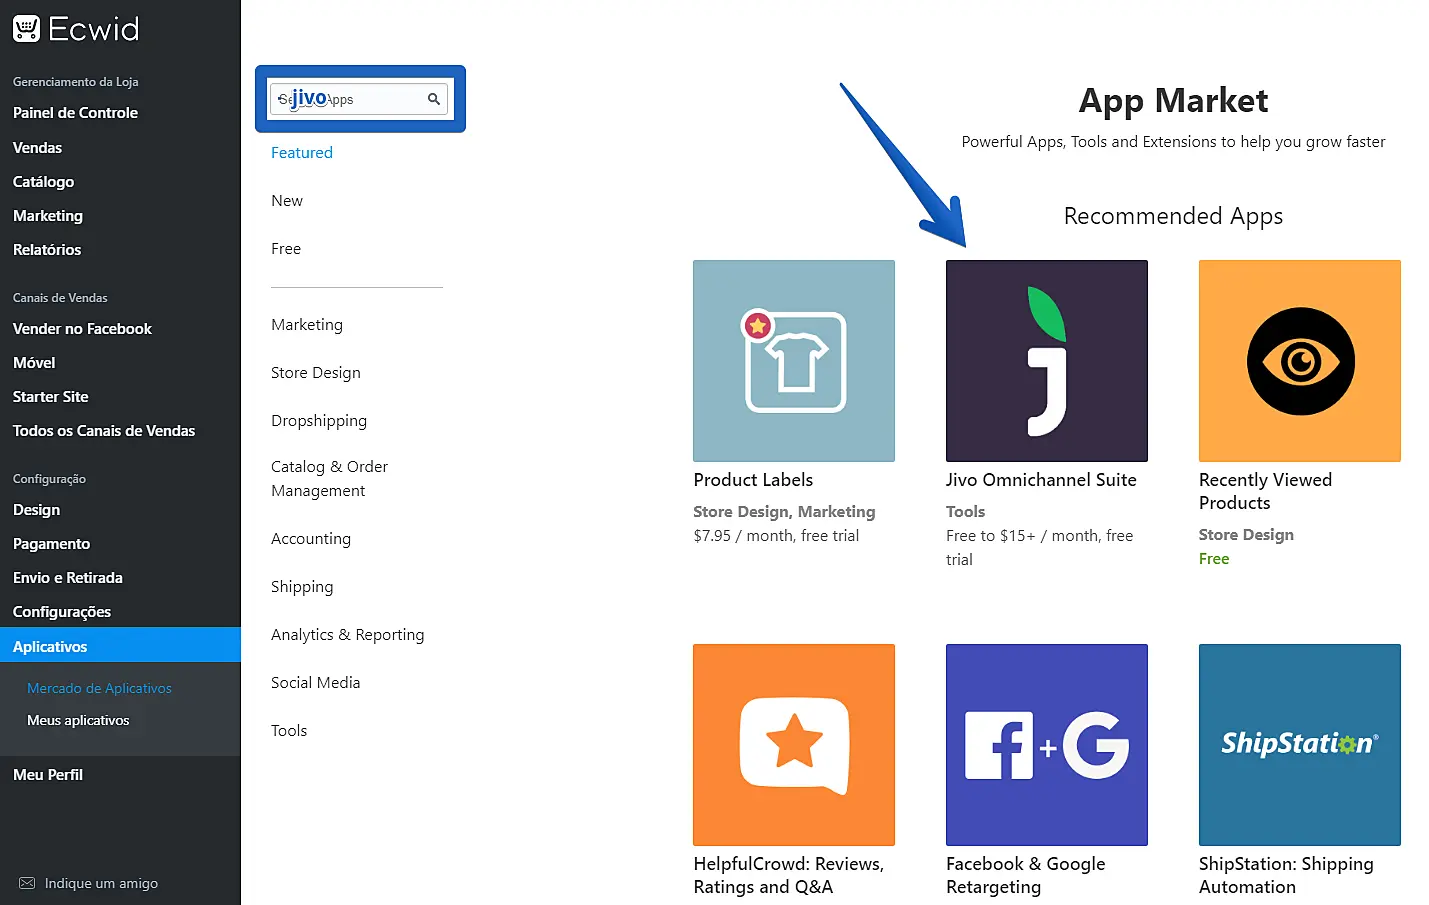
Task: Open Vender no Facebook
Action: [x=83, y=329]
